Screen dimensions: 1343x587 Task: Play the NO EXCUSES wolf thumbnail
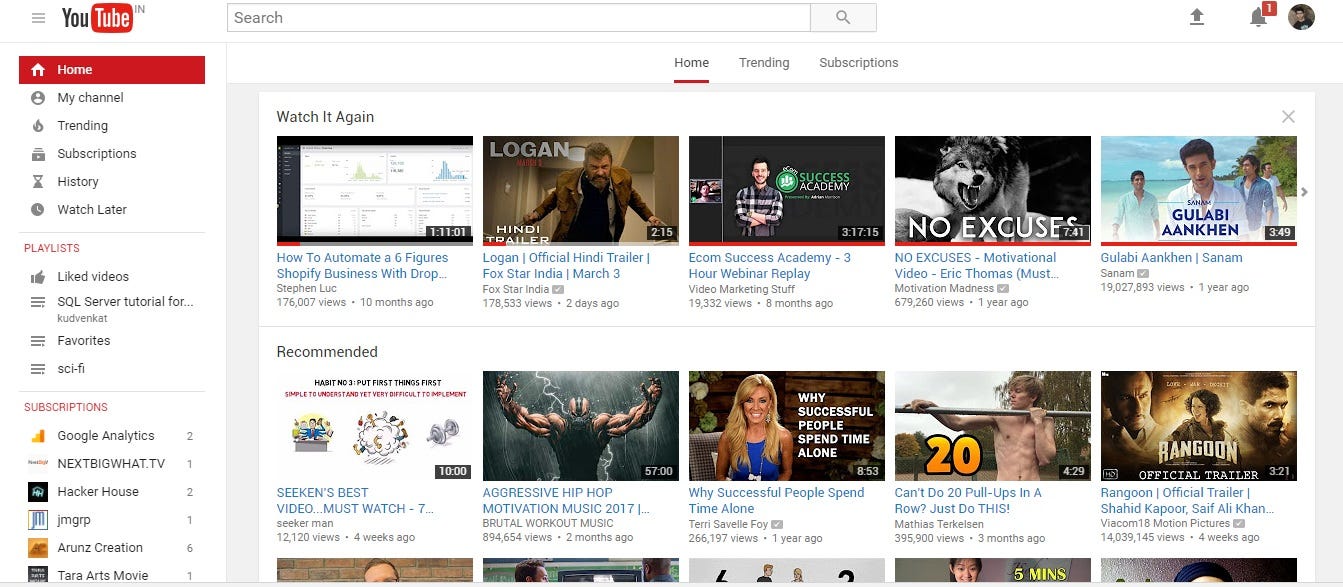(993, 191)
